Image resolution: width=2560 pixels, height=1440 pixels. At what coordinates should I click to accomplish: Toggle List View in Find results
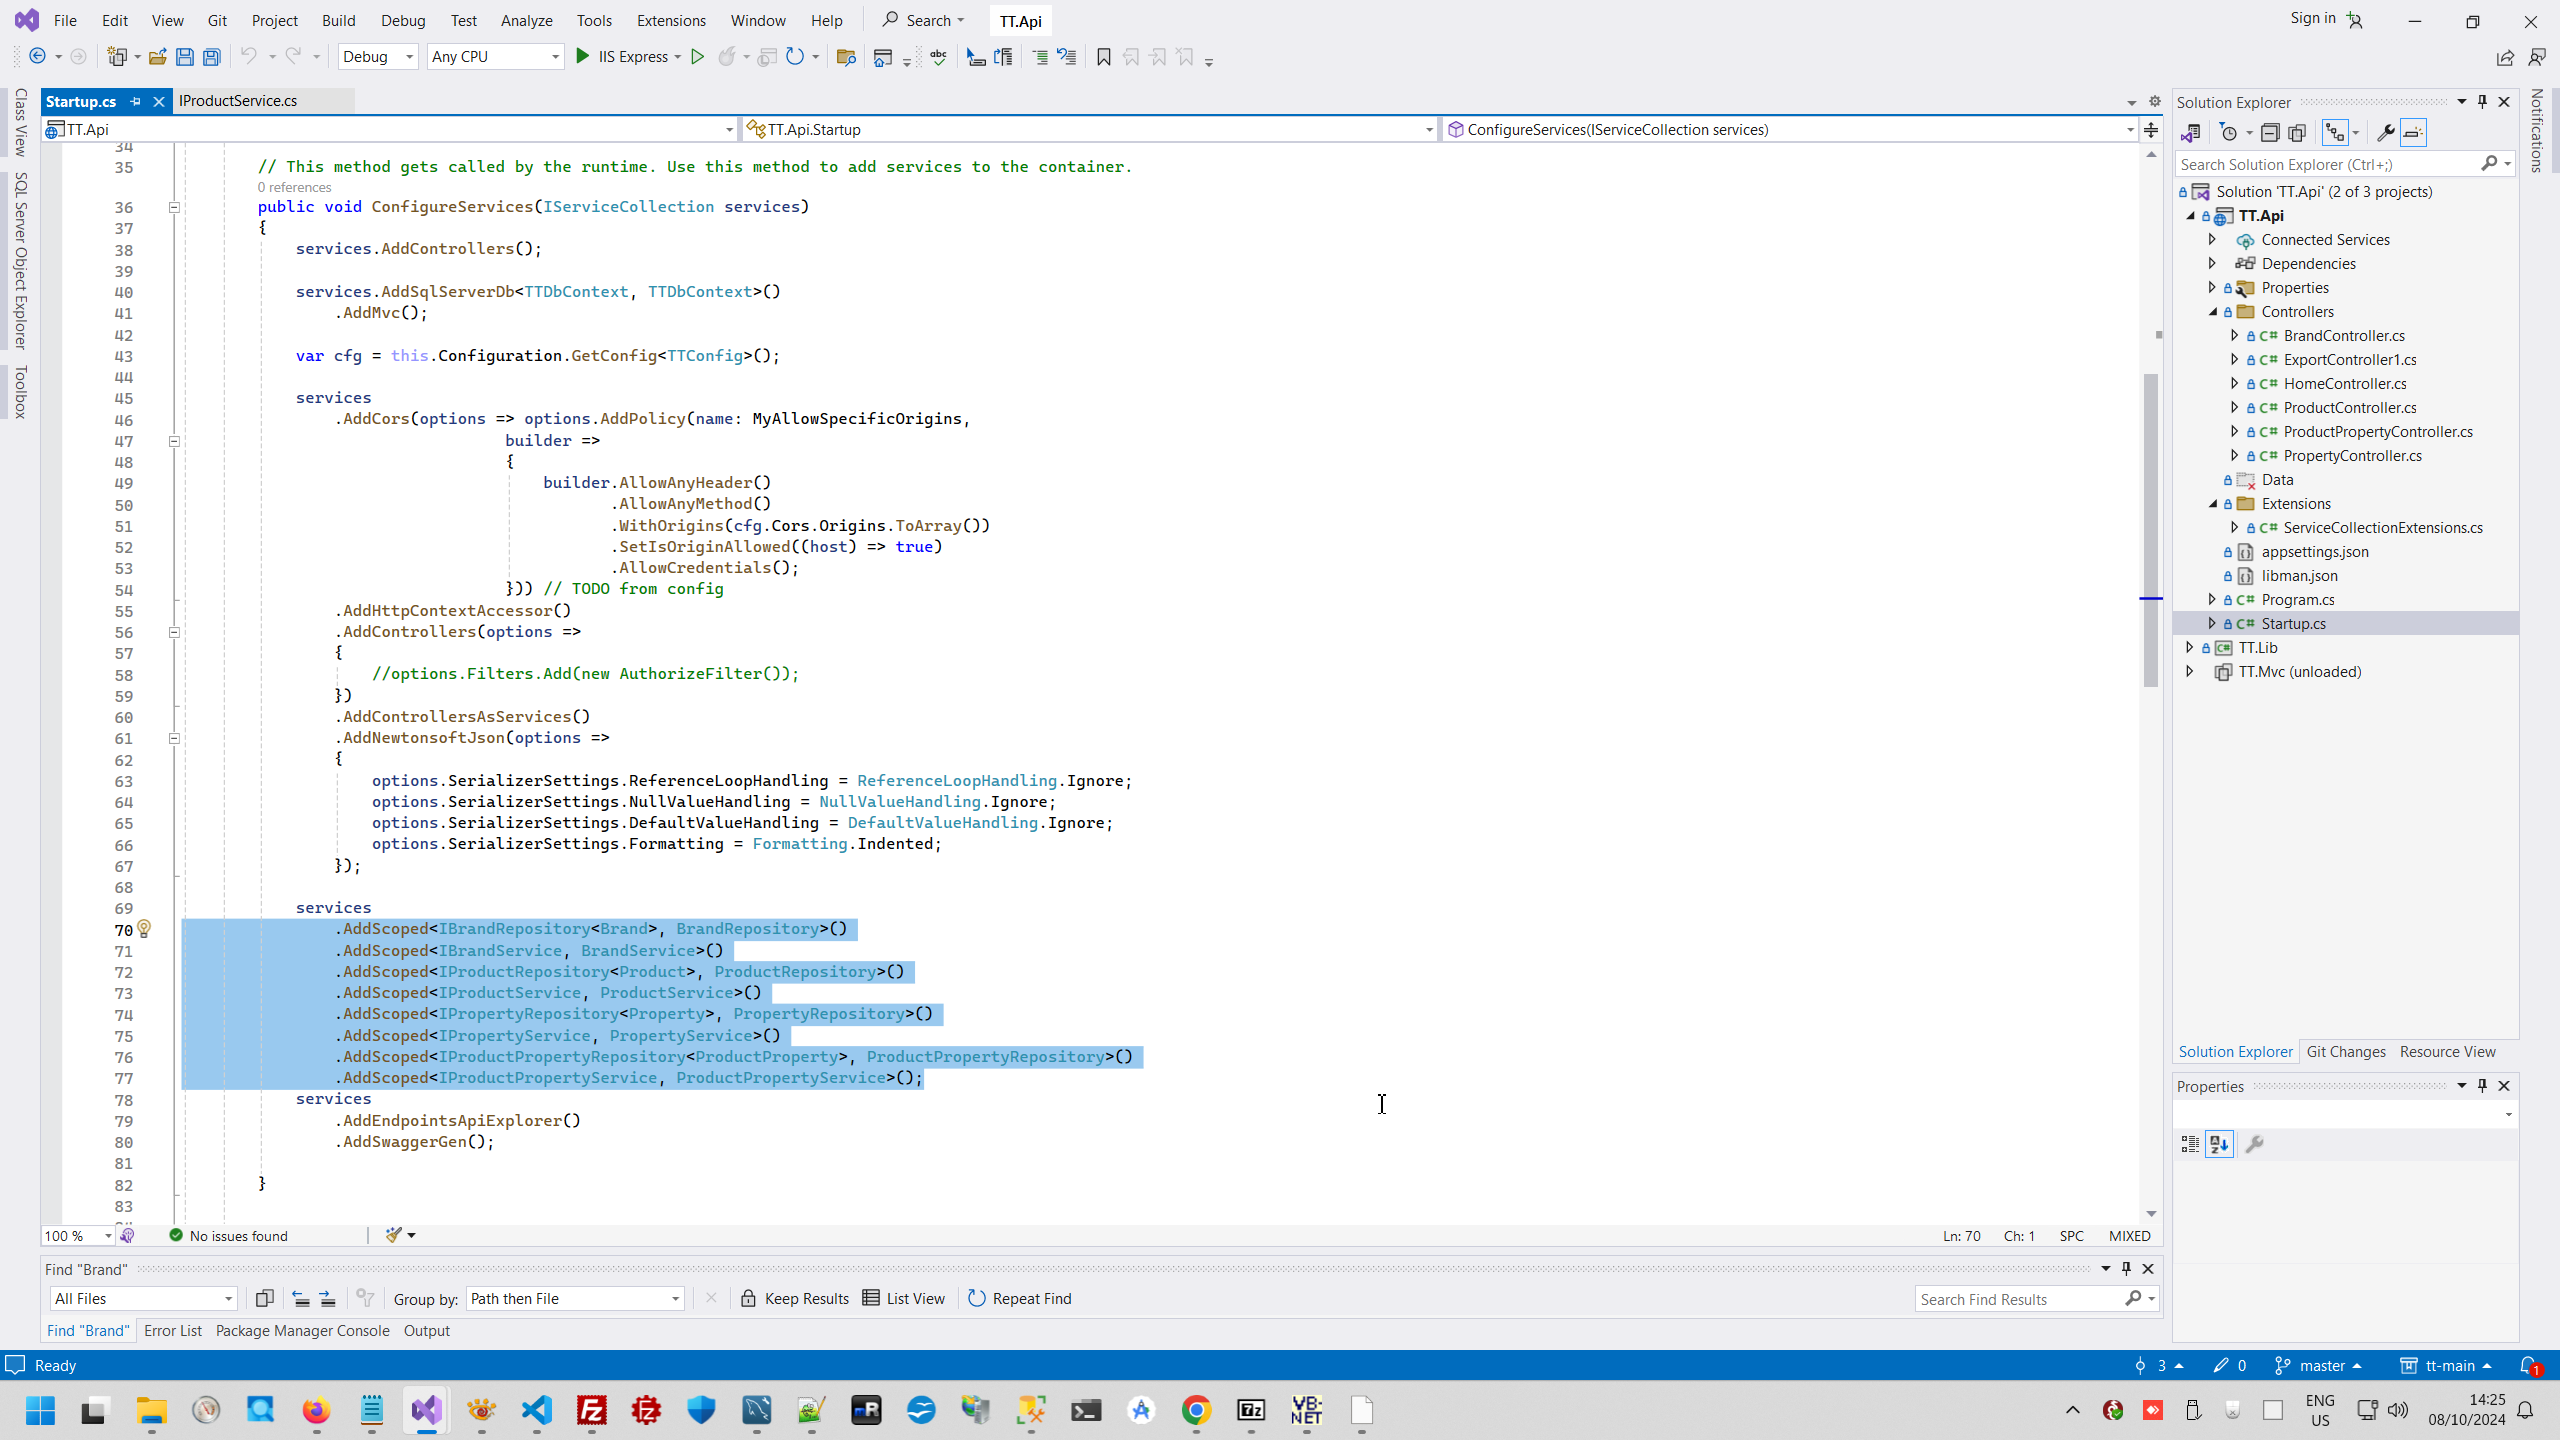point(904,1298)
